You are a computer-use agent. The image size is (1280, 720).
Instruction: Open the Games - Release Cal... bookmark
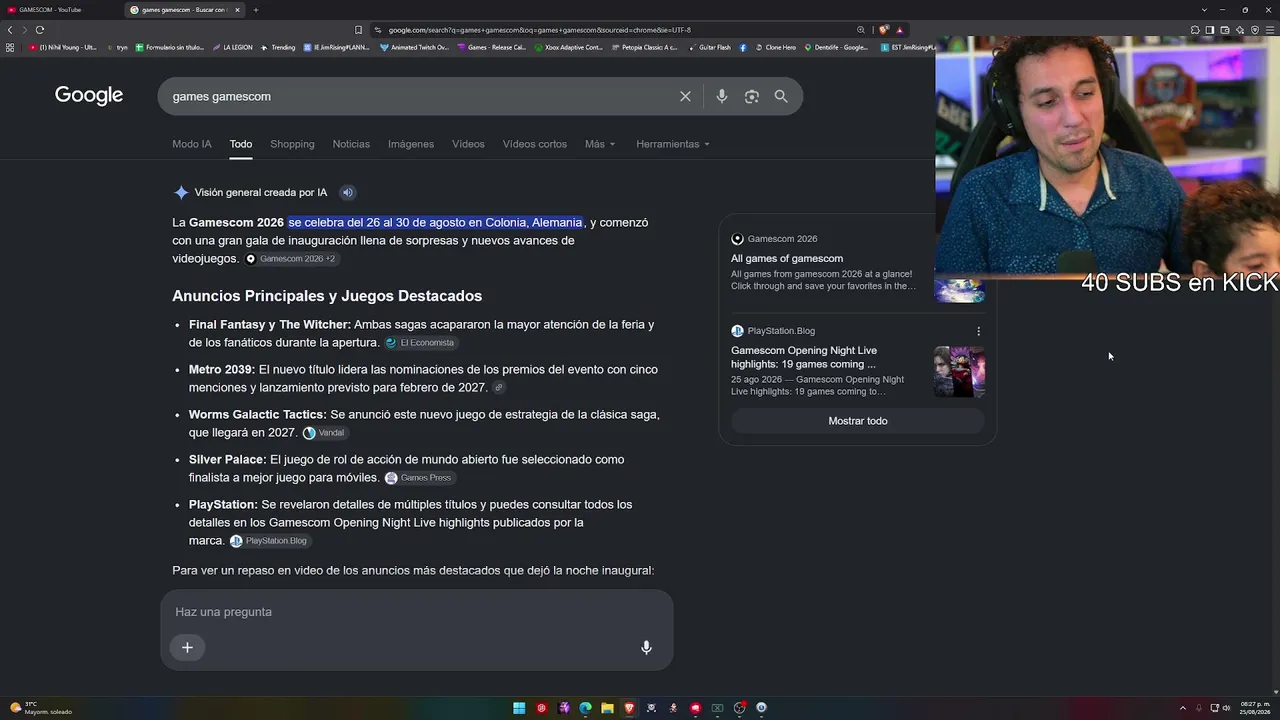pyautogui.click(x=491, y=47)
